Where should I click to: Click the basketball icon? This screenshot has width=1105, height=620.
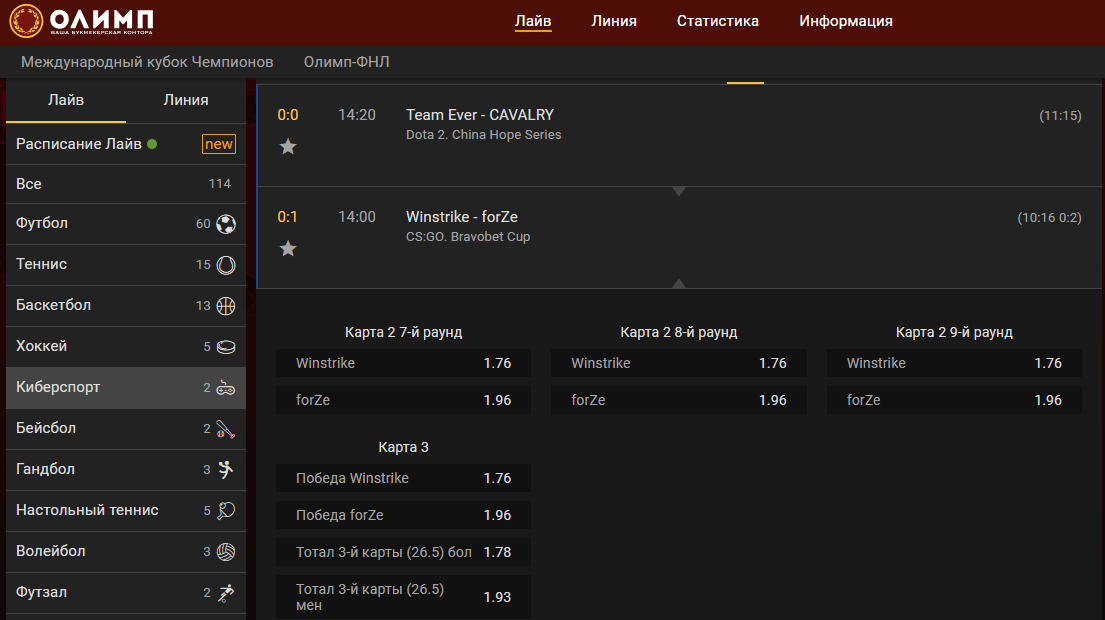226,306
